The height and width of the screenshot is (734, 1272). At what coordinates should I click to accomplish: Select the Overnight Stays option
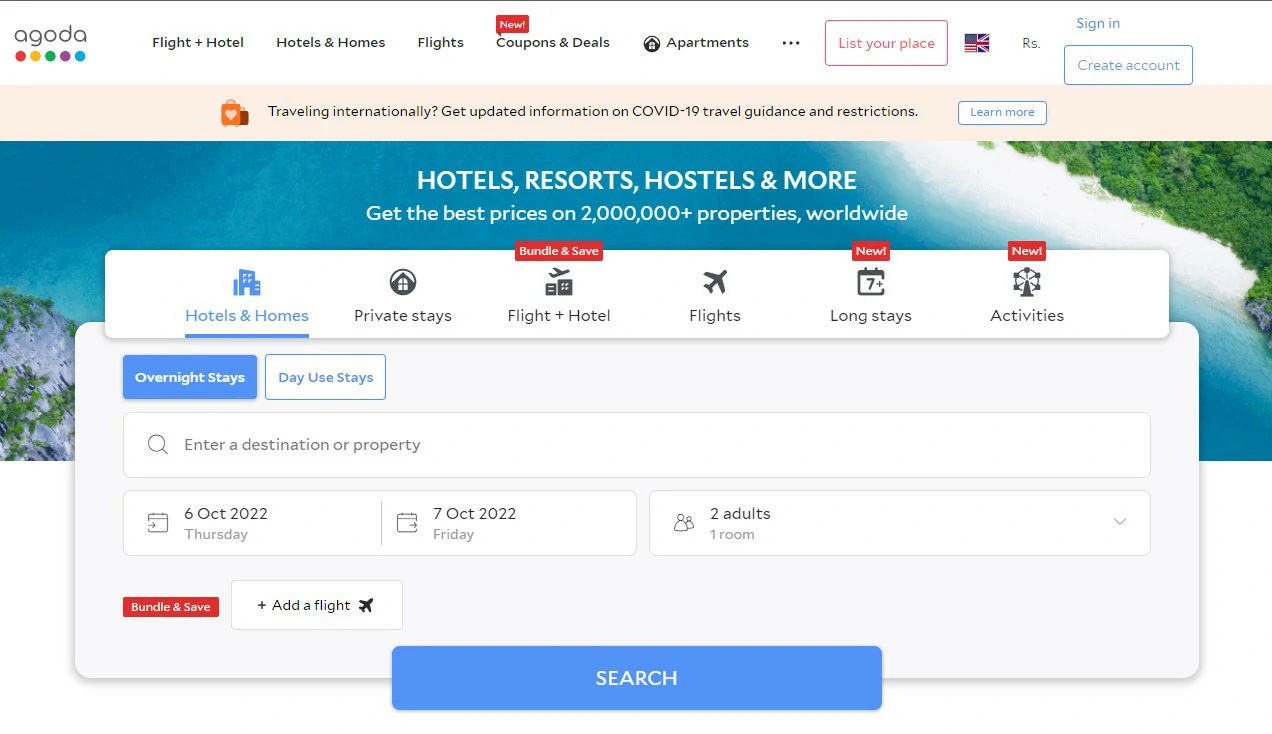(190, 377)
